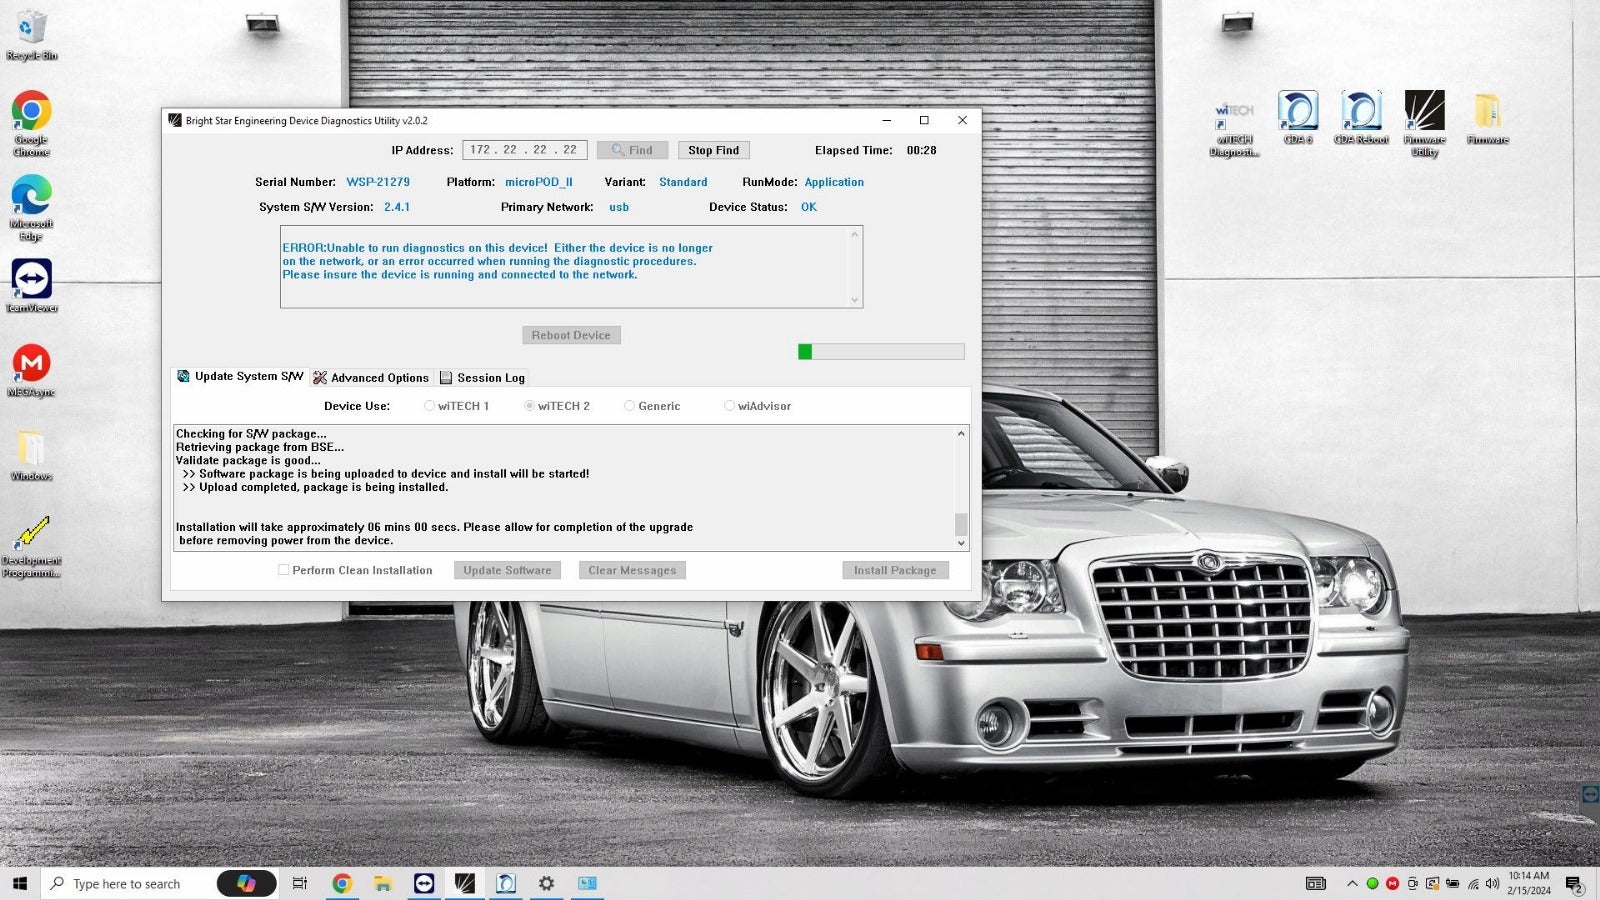
Task: Open the wiTECH Diagnostic desktop shortcut
Action: click(x=1234, y=120)
